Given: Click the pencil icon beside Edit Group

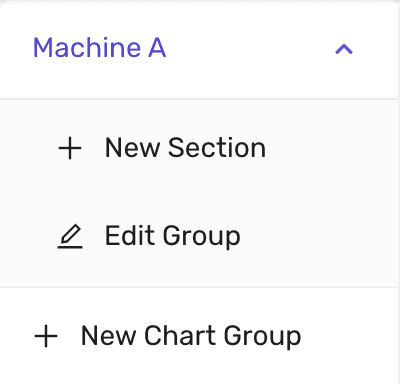Looking at the screenshot, I should (70, 236).
